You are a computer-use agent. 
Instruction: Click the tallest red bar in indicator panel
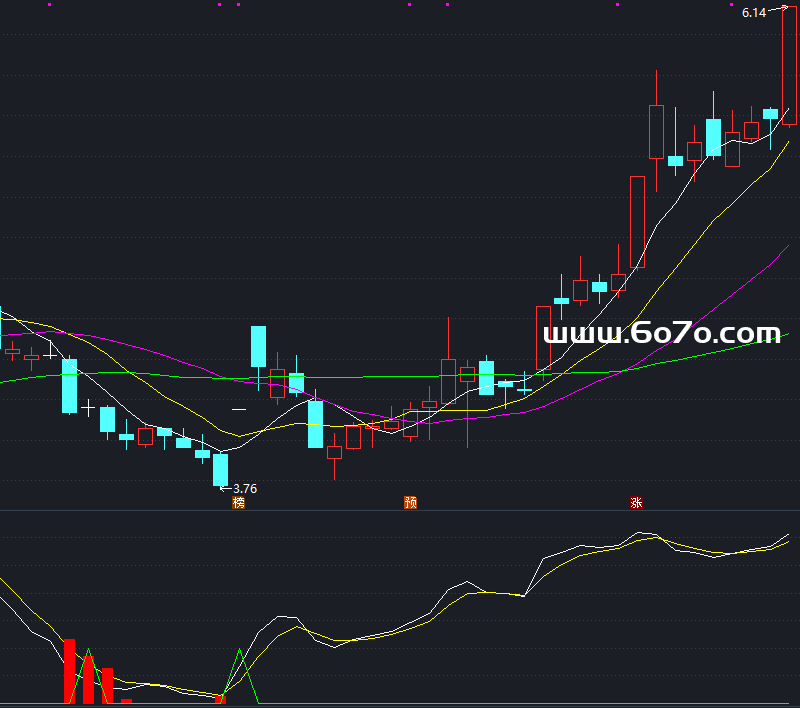(69, 671)
